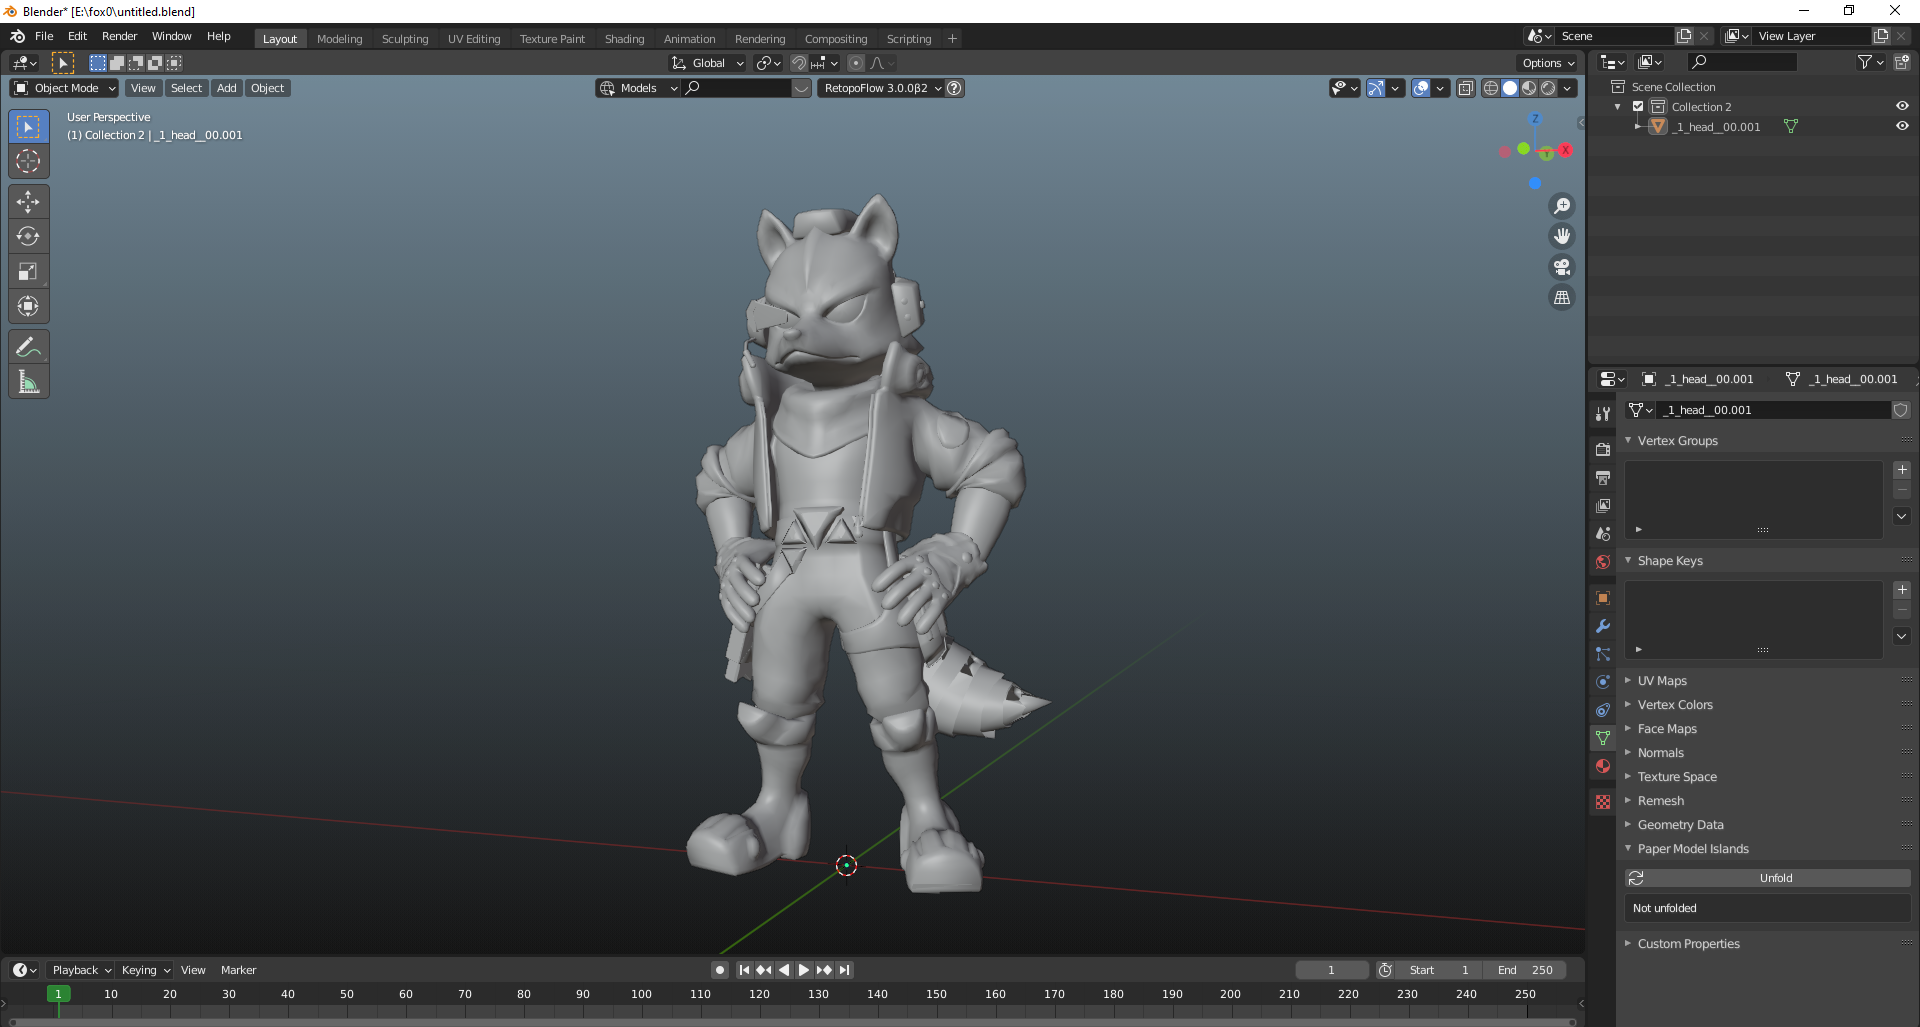This screenshot has width=1920, height=1027.
Task: Toggle fake user shield for mesh data
Action: pyautogui.click(x=1901, y=410)
